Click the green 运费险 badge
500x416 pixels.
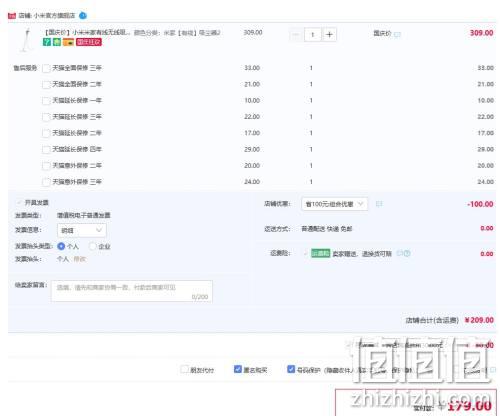[320, 253]
